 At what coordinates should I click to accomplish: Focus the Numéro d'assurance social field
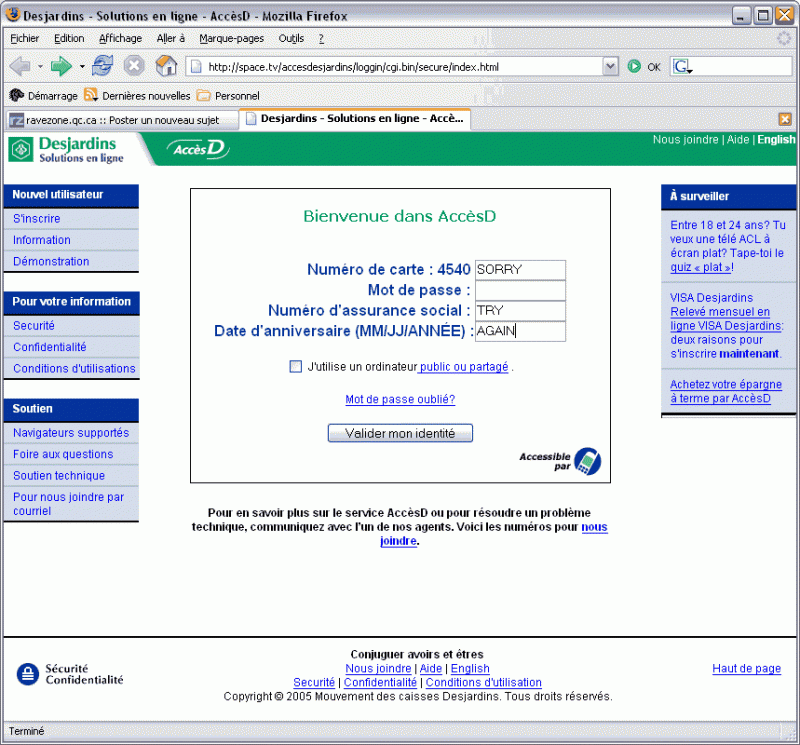[520, 311]
